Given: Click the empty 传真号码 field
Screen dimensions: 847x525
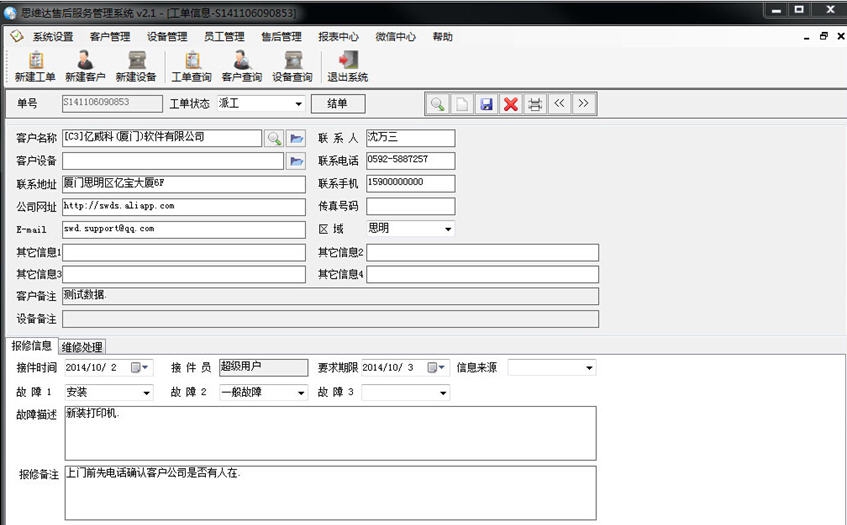Looking at the screenshot, I should [x=411, y=206].
